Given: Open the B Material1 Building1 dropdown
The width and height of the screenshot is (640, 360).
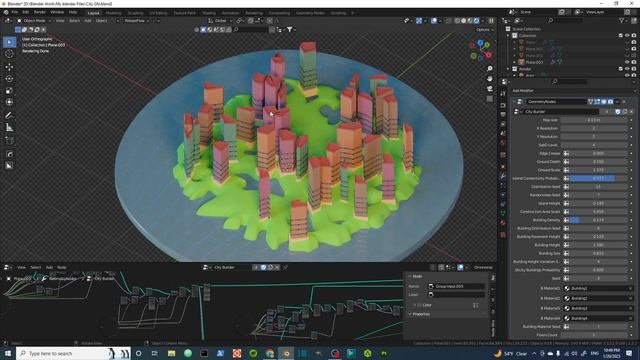Looking at the screenshot, I should click(x=599, y=288).
